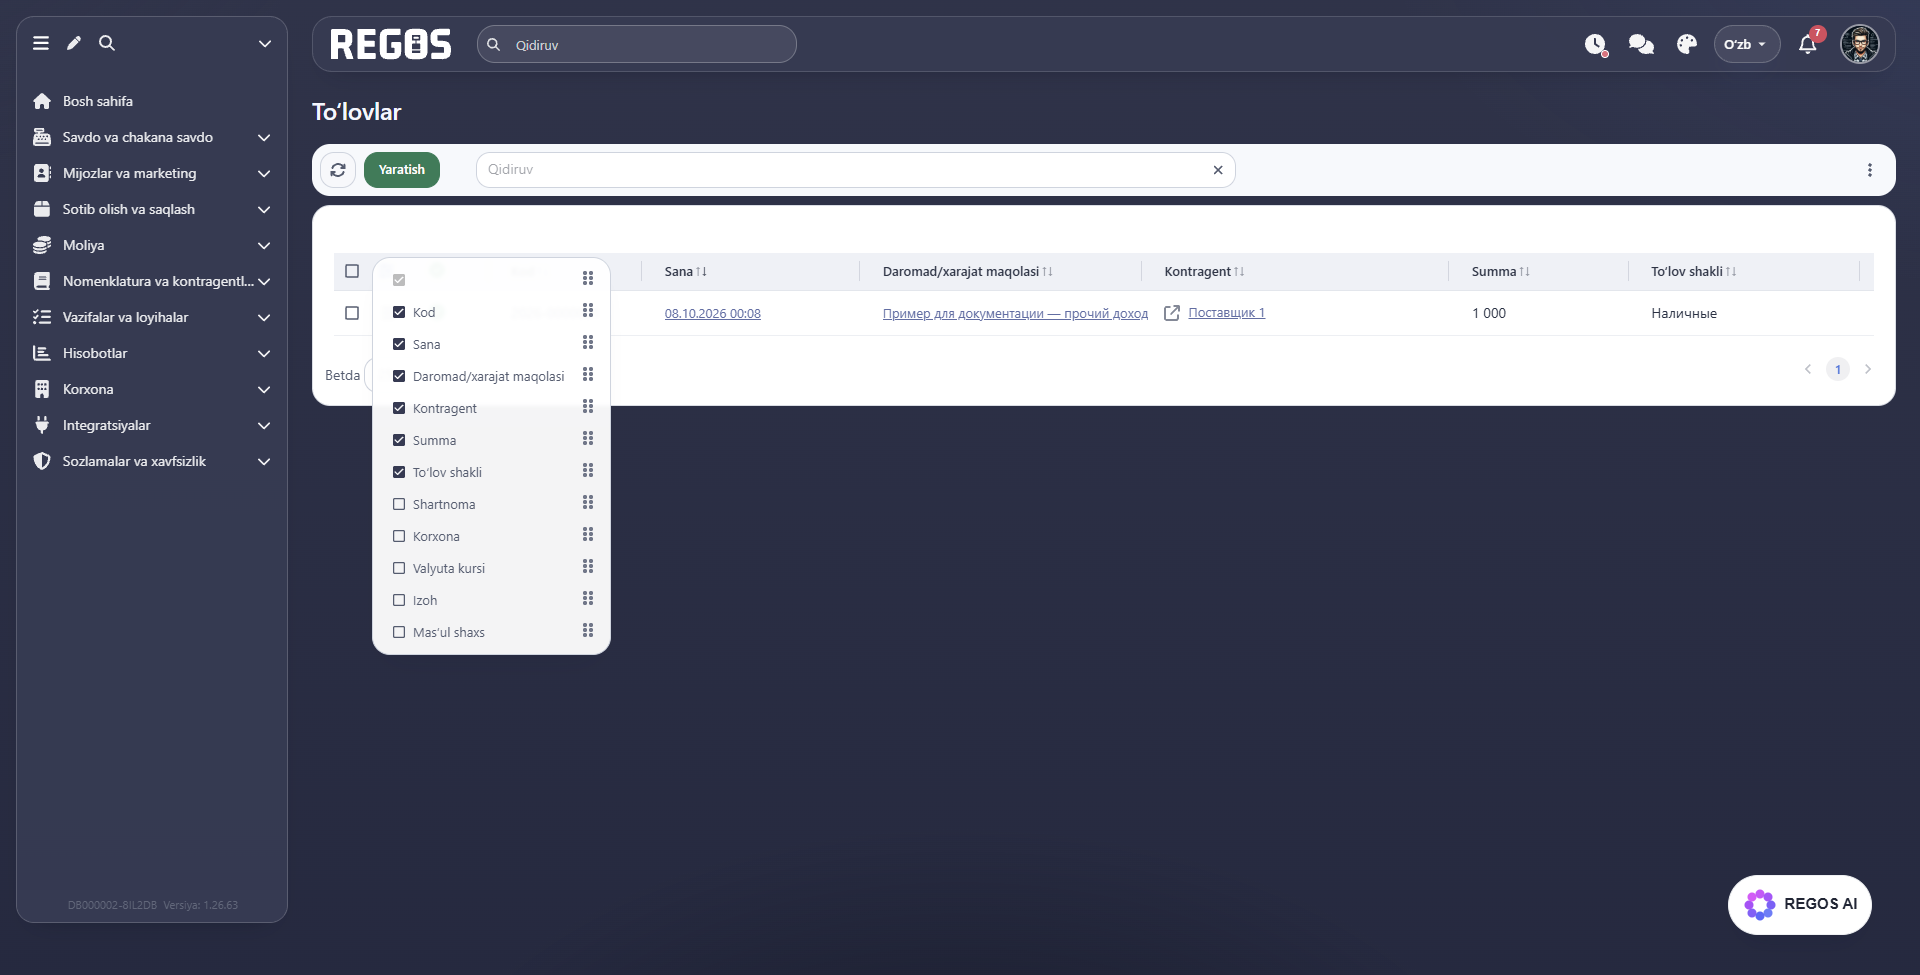
Task: Open Korxona sidebar item
Action: coord(152,389)
